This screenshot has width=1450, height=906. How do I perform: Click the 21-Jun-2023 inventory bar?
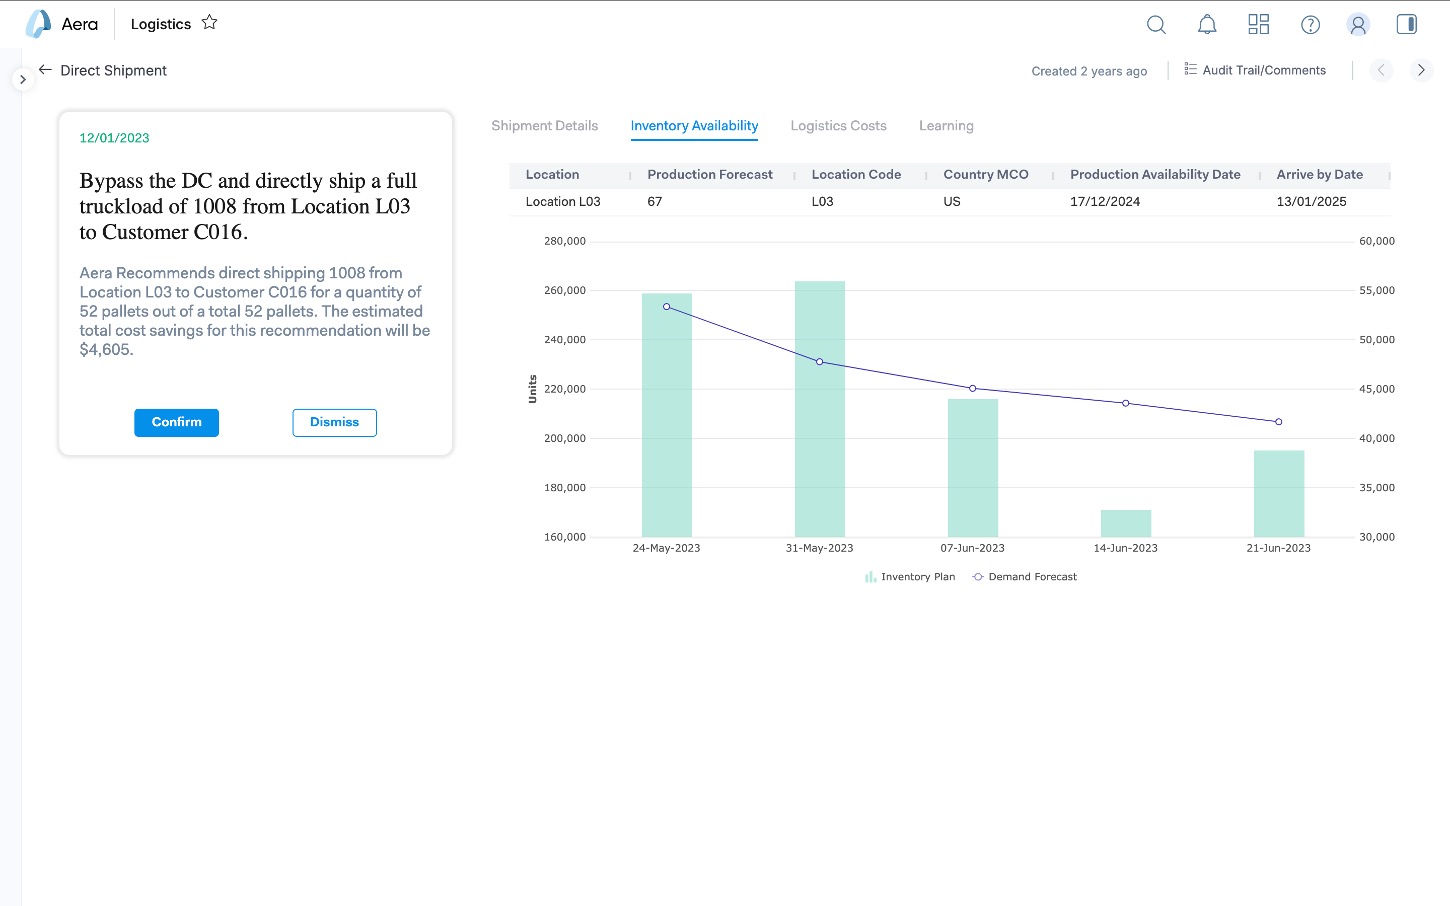click(x=1279, y=494)
